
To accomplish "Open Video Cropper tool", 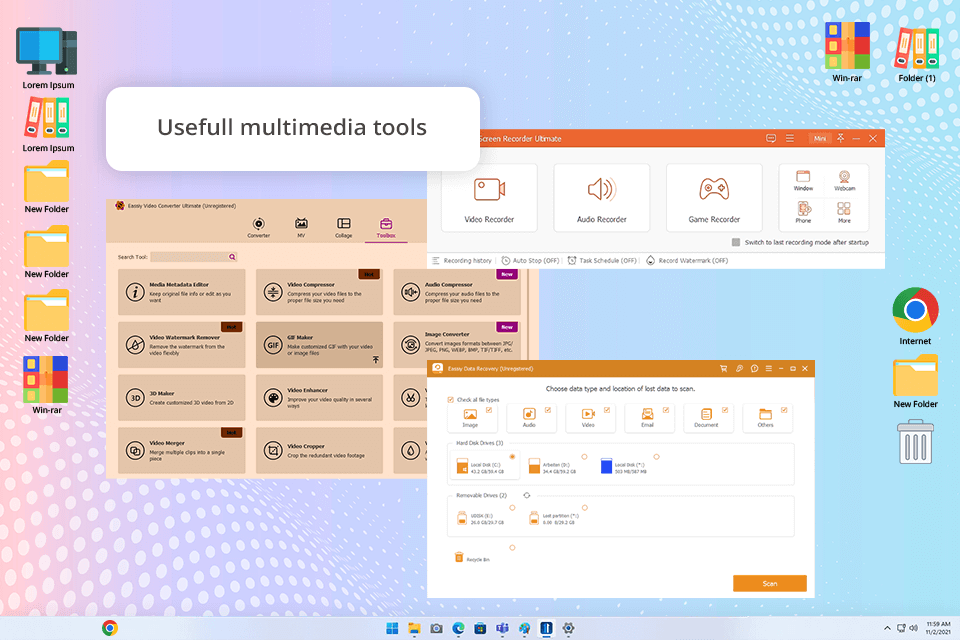I will coord(319,450).
